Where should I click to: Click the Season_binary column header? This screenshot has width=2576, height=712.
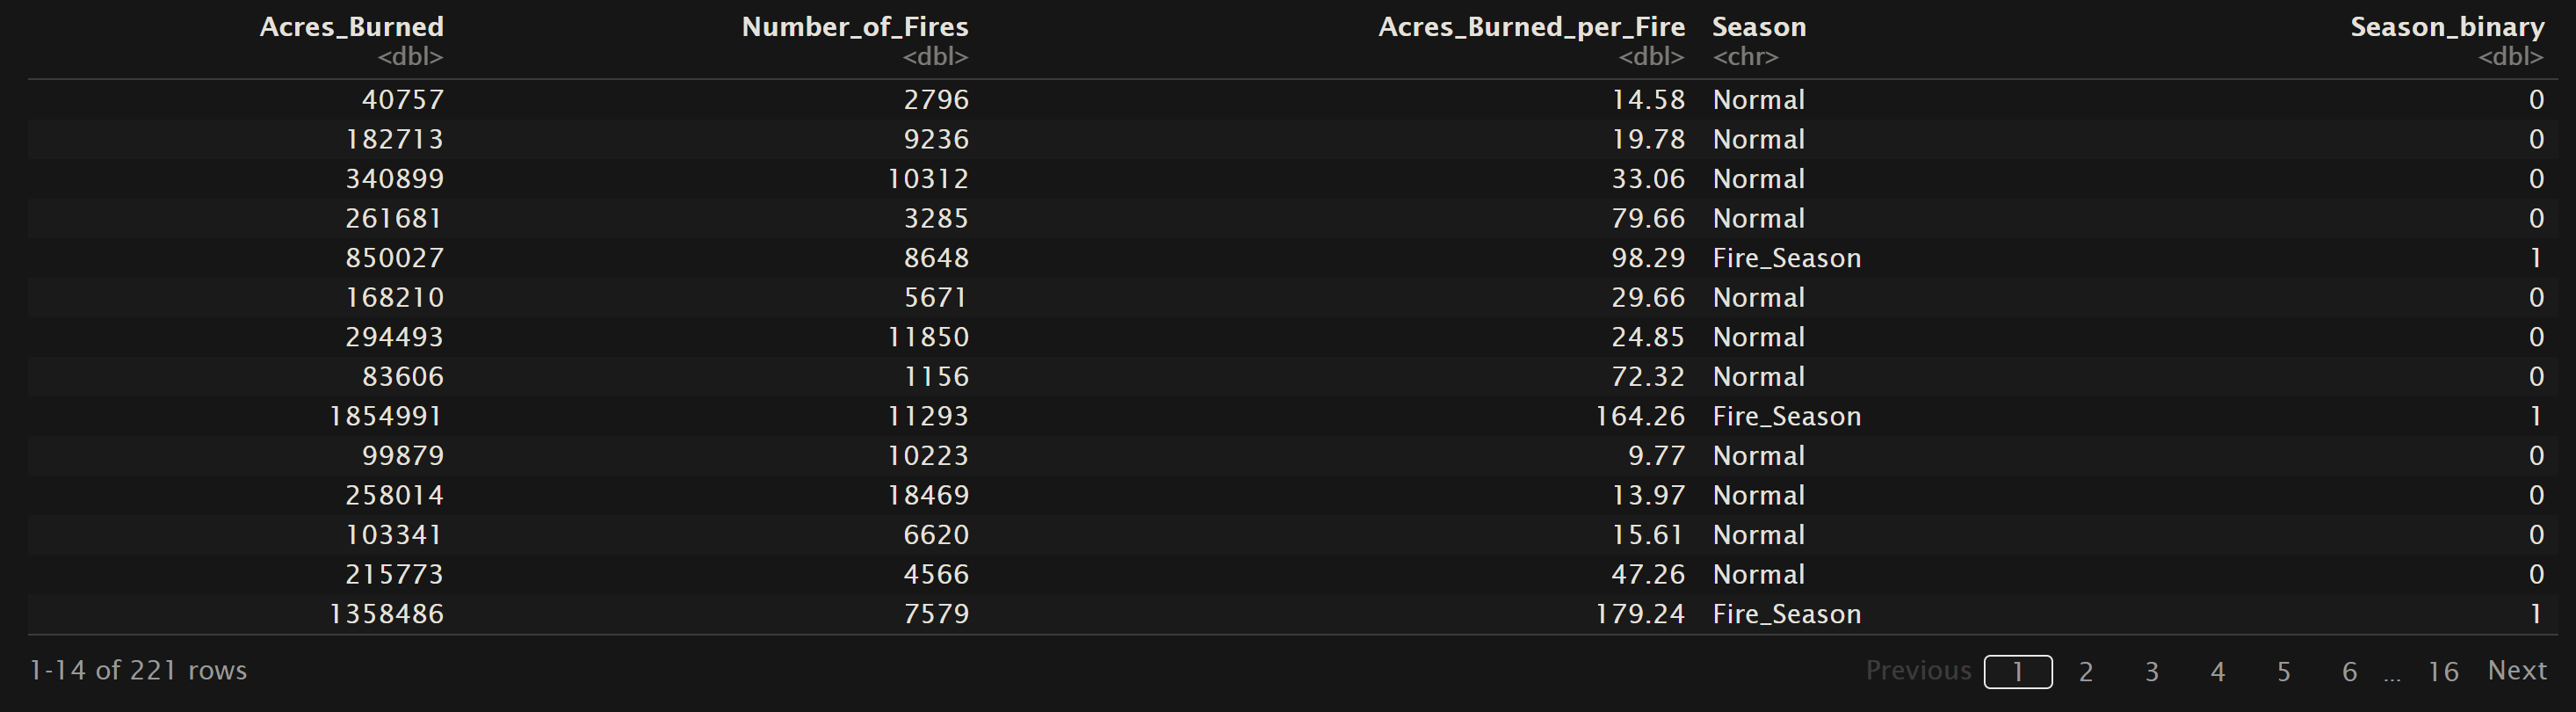point(2446,27)
